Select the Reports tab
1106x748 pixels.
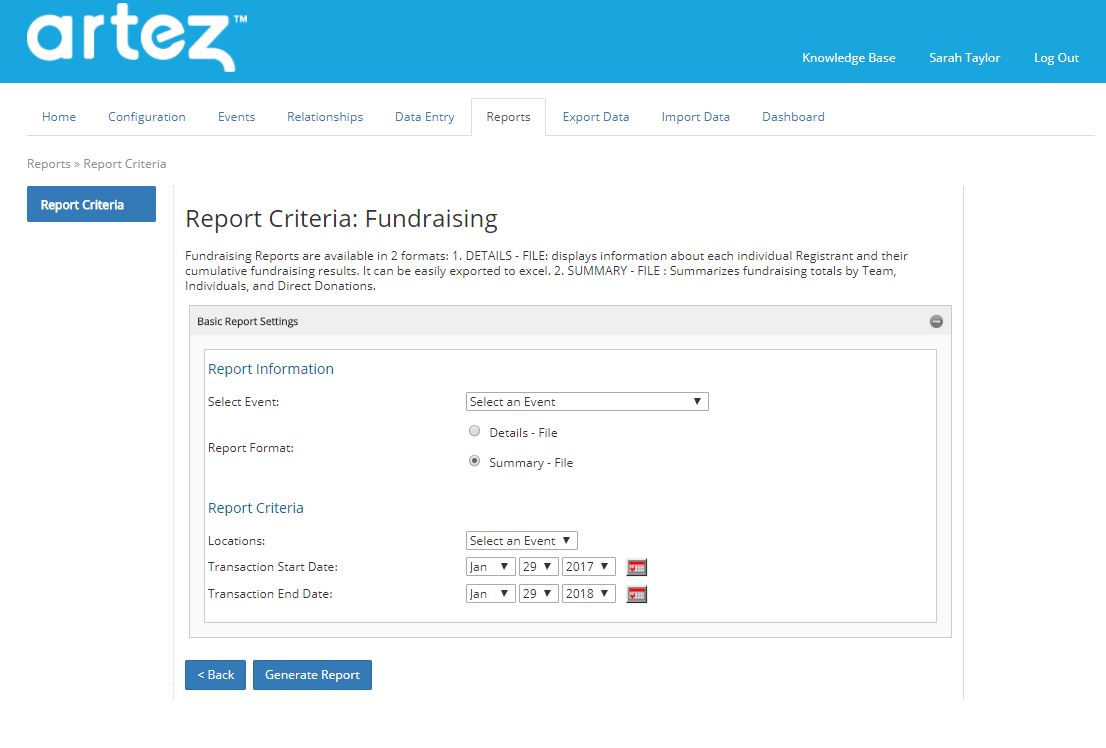pos(508,117)
